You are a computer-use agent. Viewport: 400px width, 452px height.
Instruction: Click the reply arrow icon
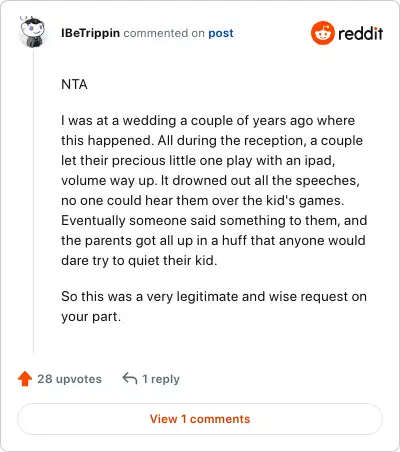130,379
